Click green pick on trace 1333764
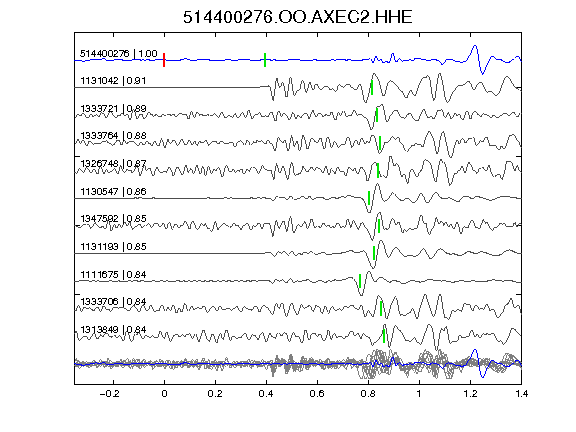This screenshot has width=576, height=432. point(380,143)
